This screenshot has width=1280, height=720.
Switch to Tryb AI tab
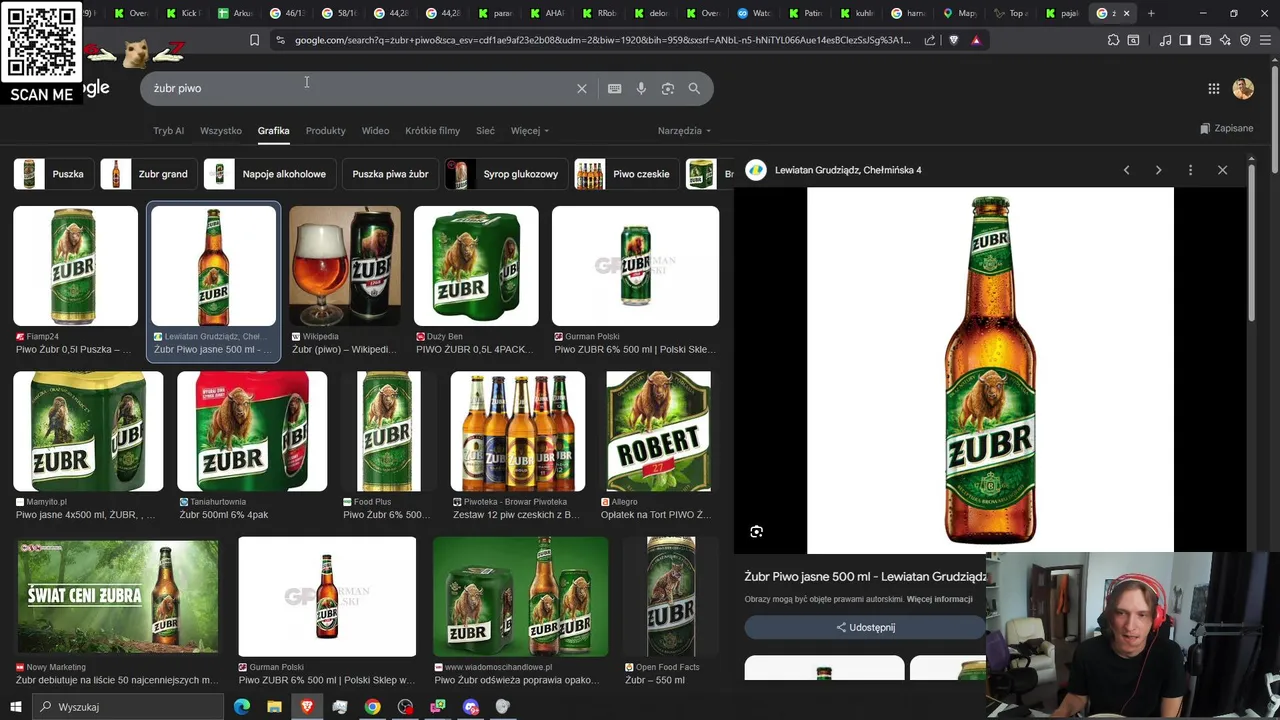[x=168, y=130]
